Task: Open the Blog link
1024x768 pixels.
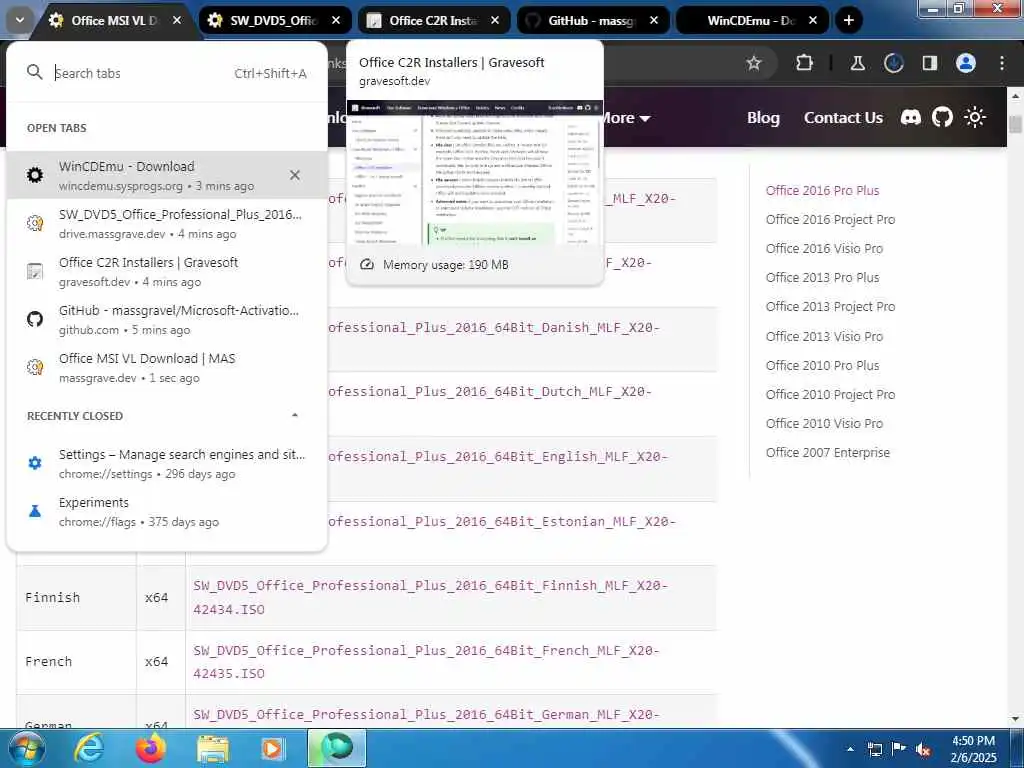Action: tap(763, 118)
